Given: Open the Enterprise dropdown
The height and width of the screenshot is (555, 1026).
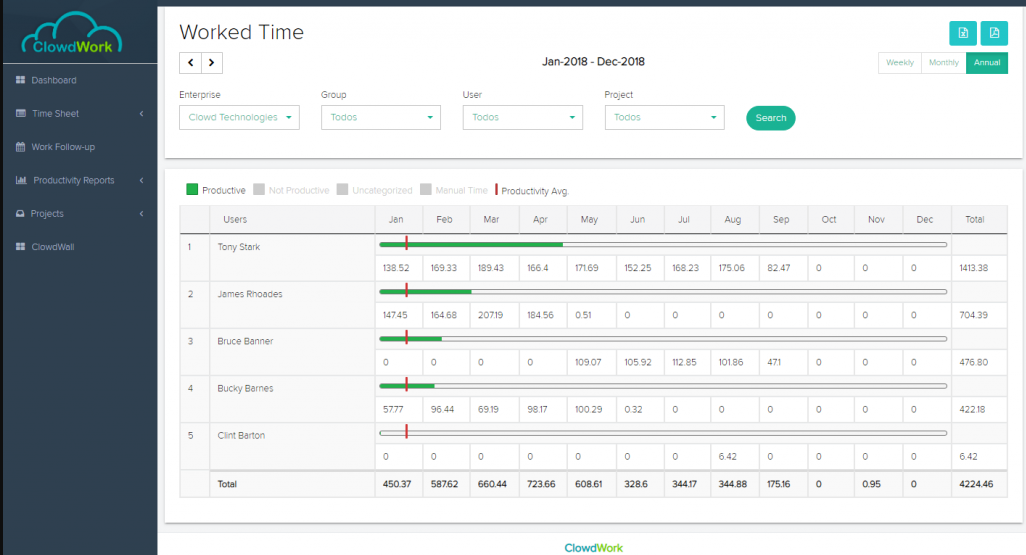Looking at the screenshot, I should 239,118.
